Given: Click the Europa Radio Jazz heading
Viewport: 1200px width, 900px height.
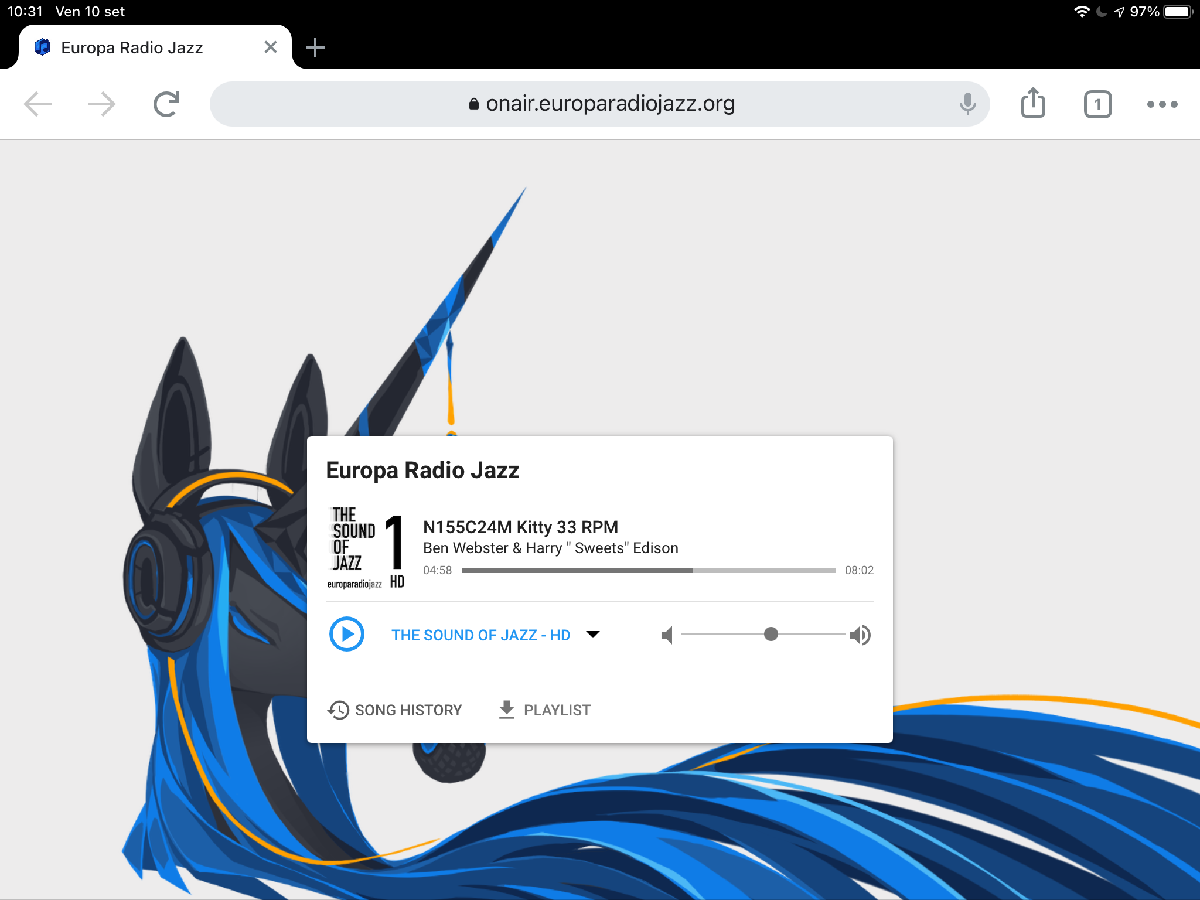Looking at the screenshot, I should click(x=423, y=470).
